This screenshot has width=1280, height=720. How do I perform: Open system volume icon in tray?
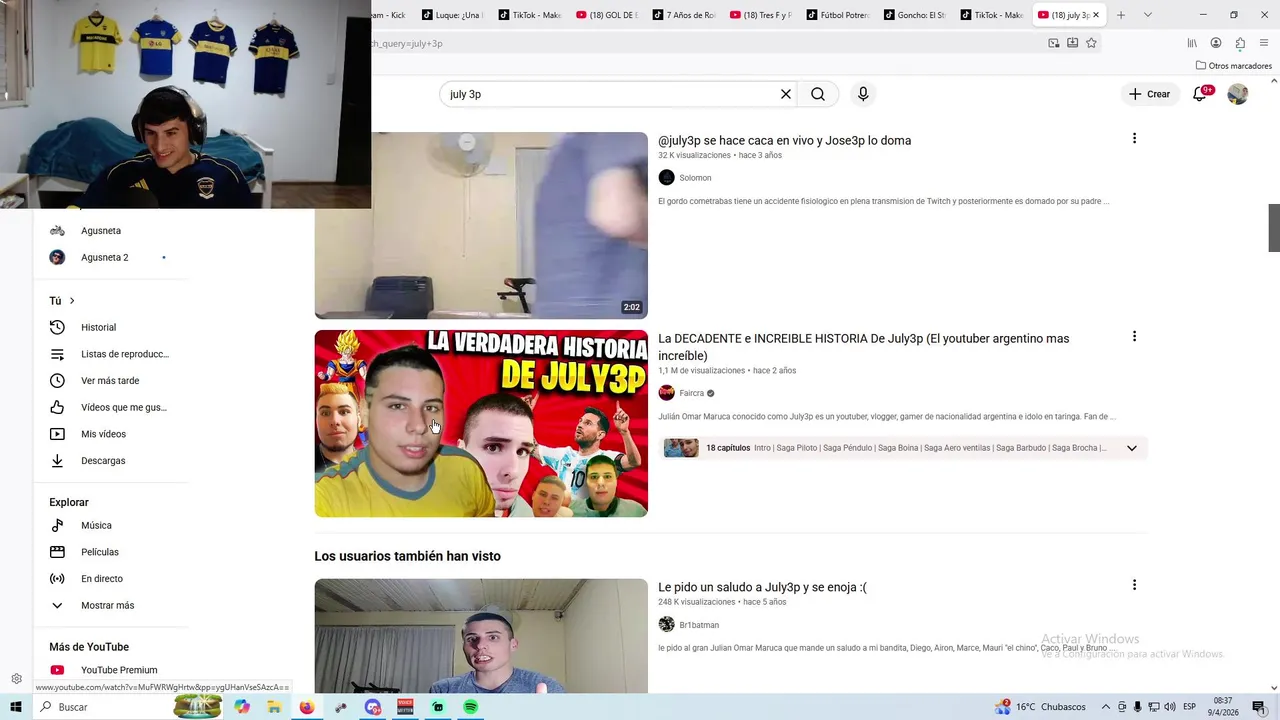coord(1169,707)
